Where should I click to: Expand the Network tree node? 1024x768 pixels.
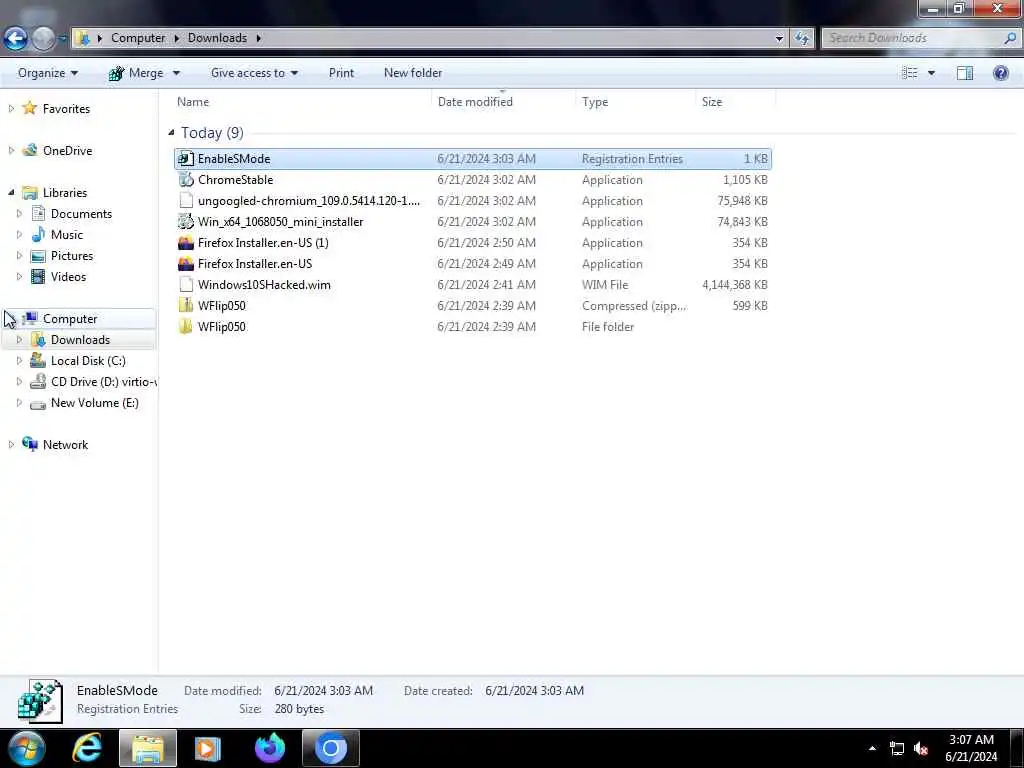coord(11,445)
